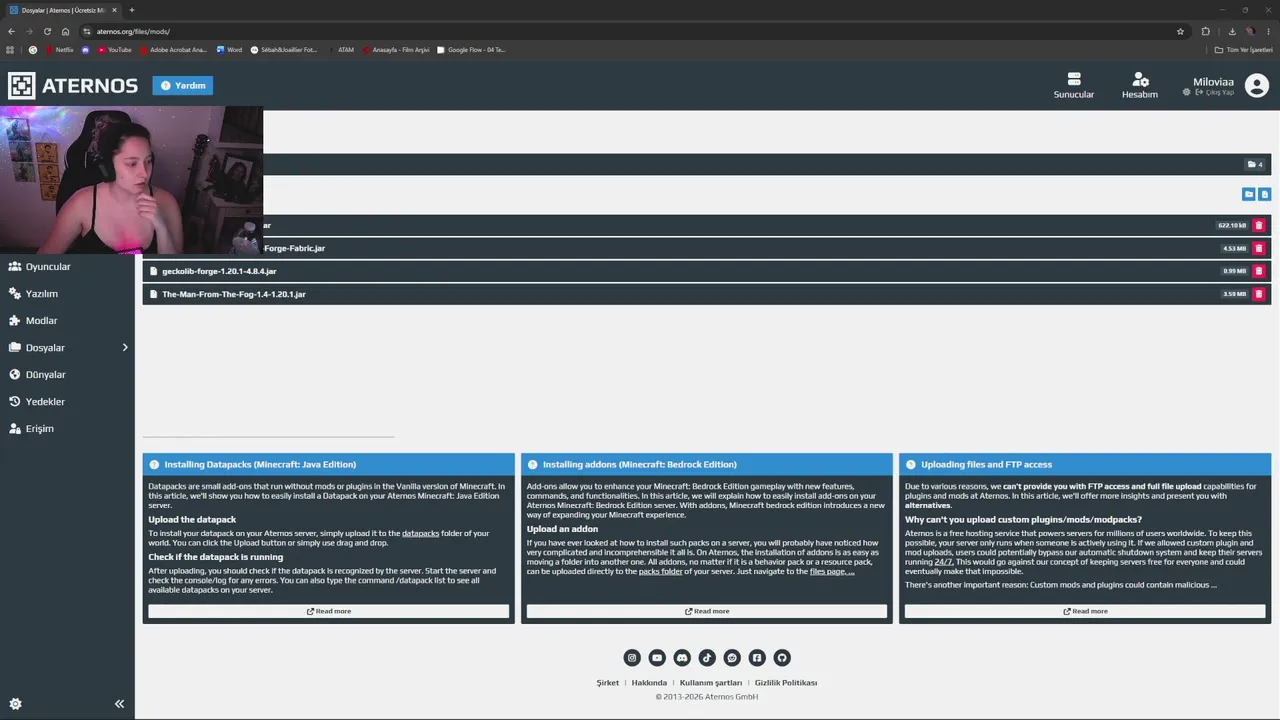Open Aternos Discord from footer
This screenshot has height=720, width=1280.
(x=682, y=657)
